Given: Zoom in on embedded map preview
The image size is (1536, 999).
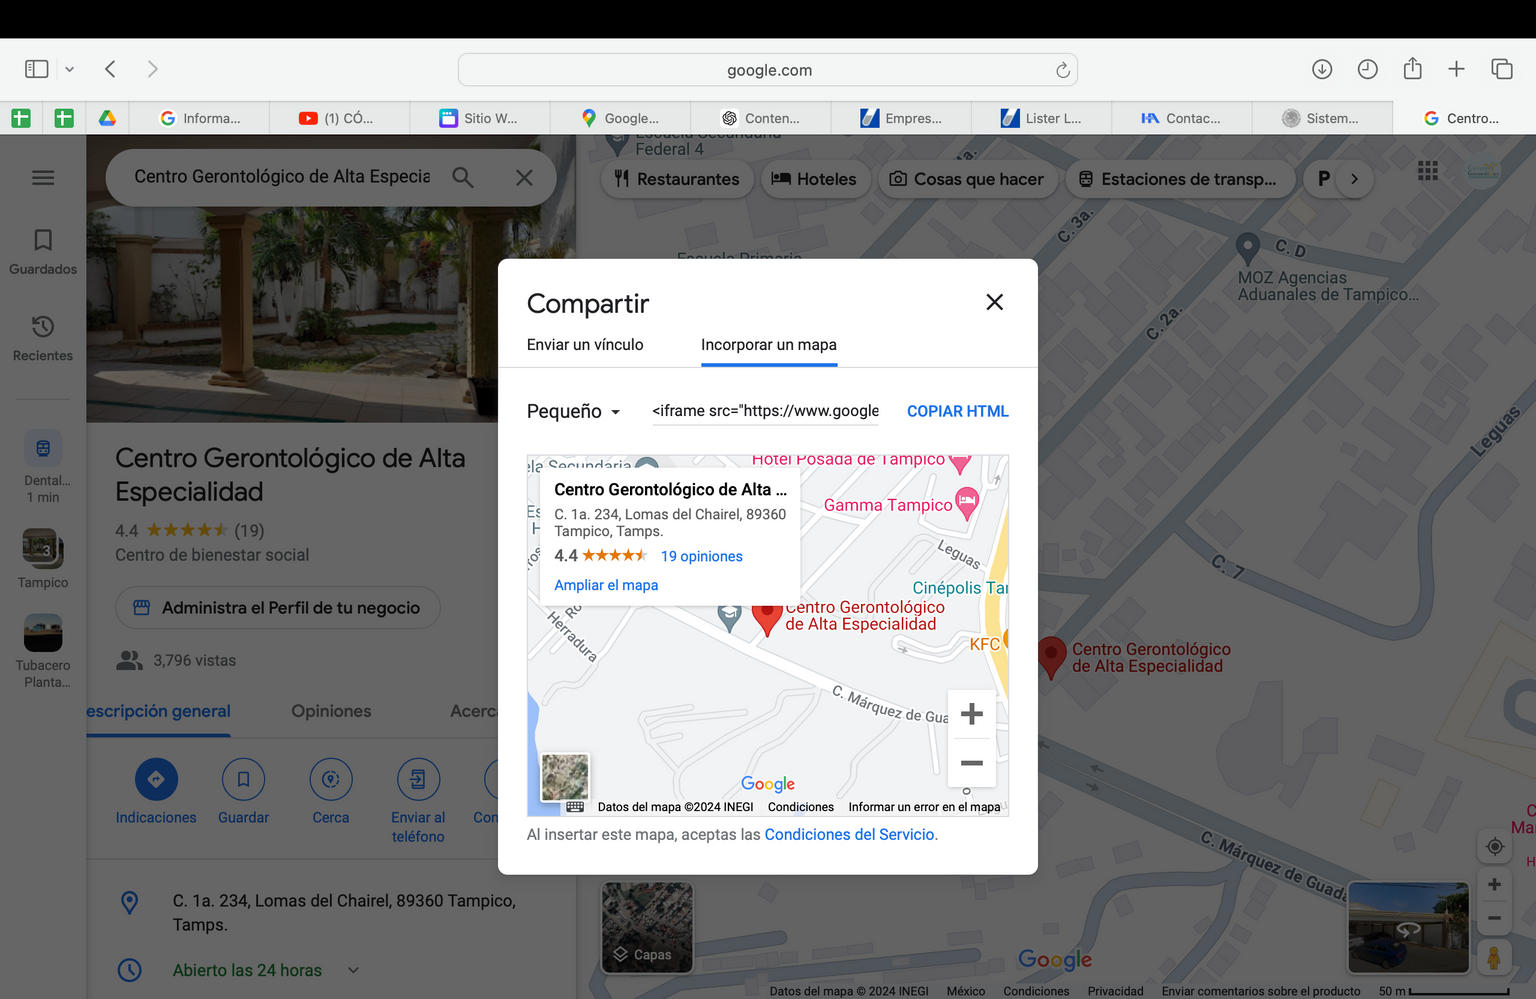Looking at the screenshot, I should pyautogui.click(x=971, y=714).
